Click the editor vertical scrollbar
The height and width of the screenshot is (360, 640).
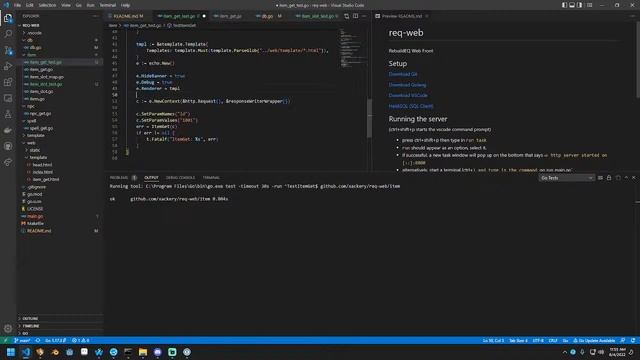coord(370,118)
